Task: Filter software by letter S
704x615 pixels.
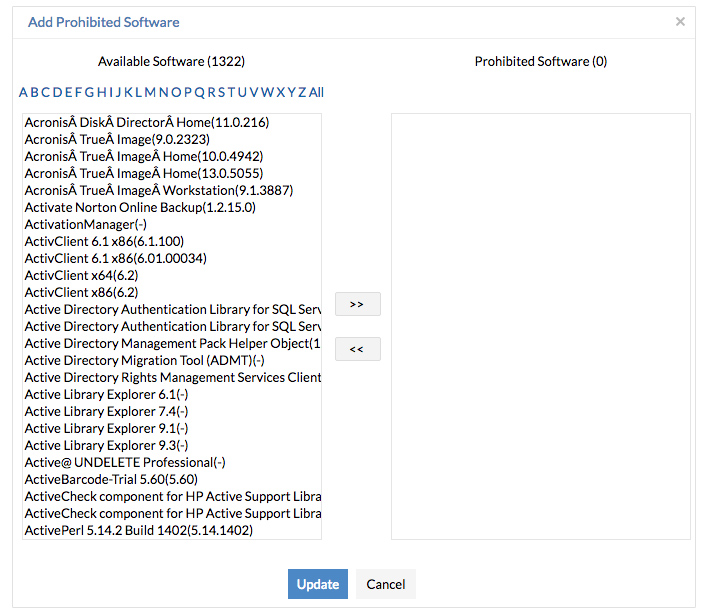Action: click(x=221, y=92)
